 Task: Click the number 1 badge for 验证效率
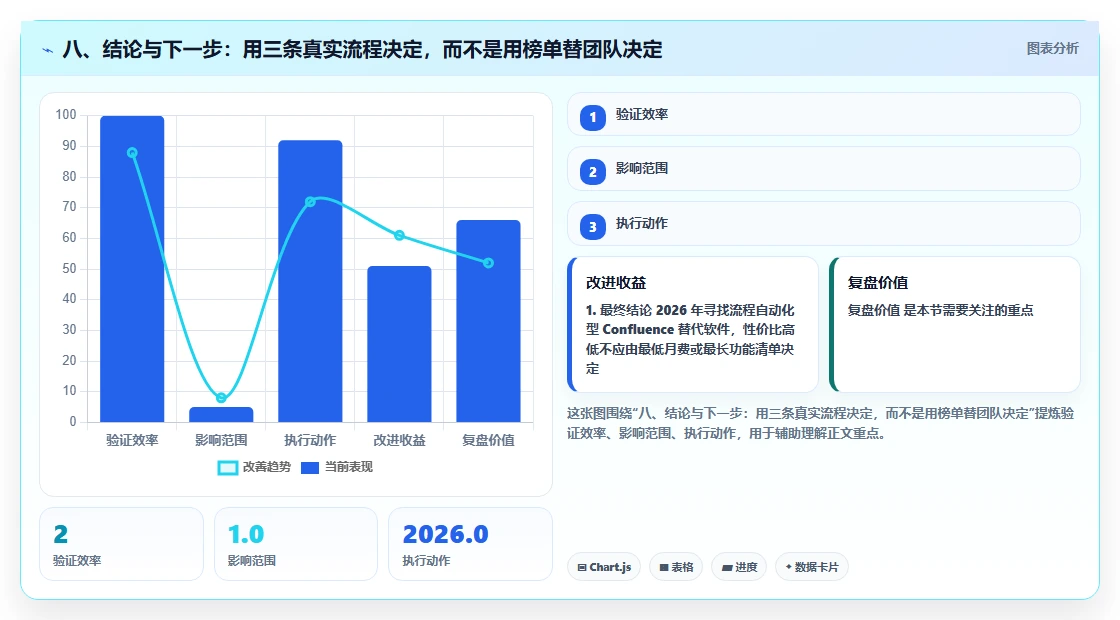tap(592, 117)
